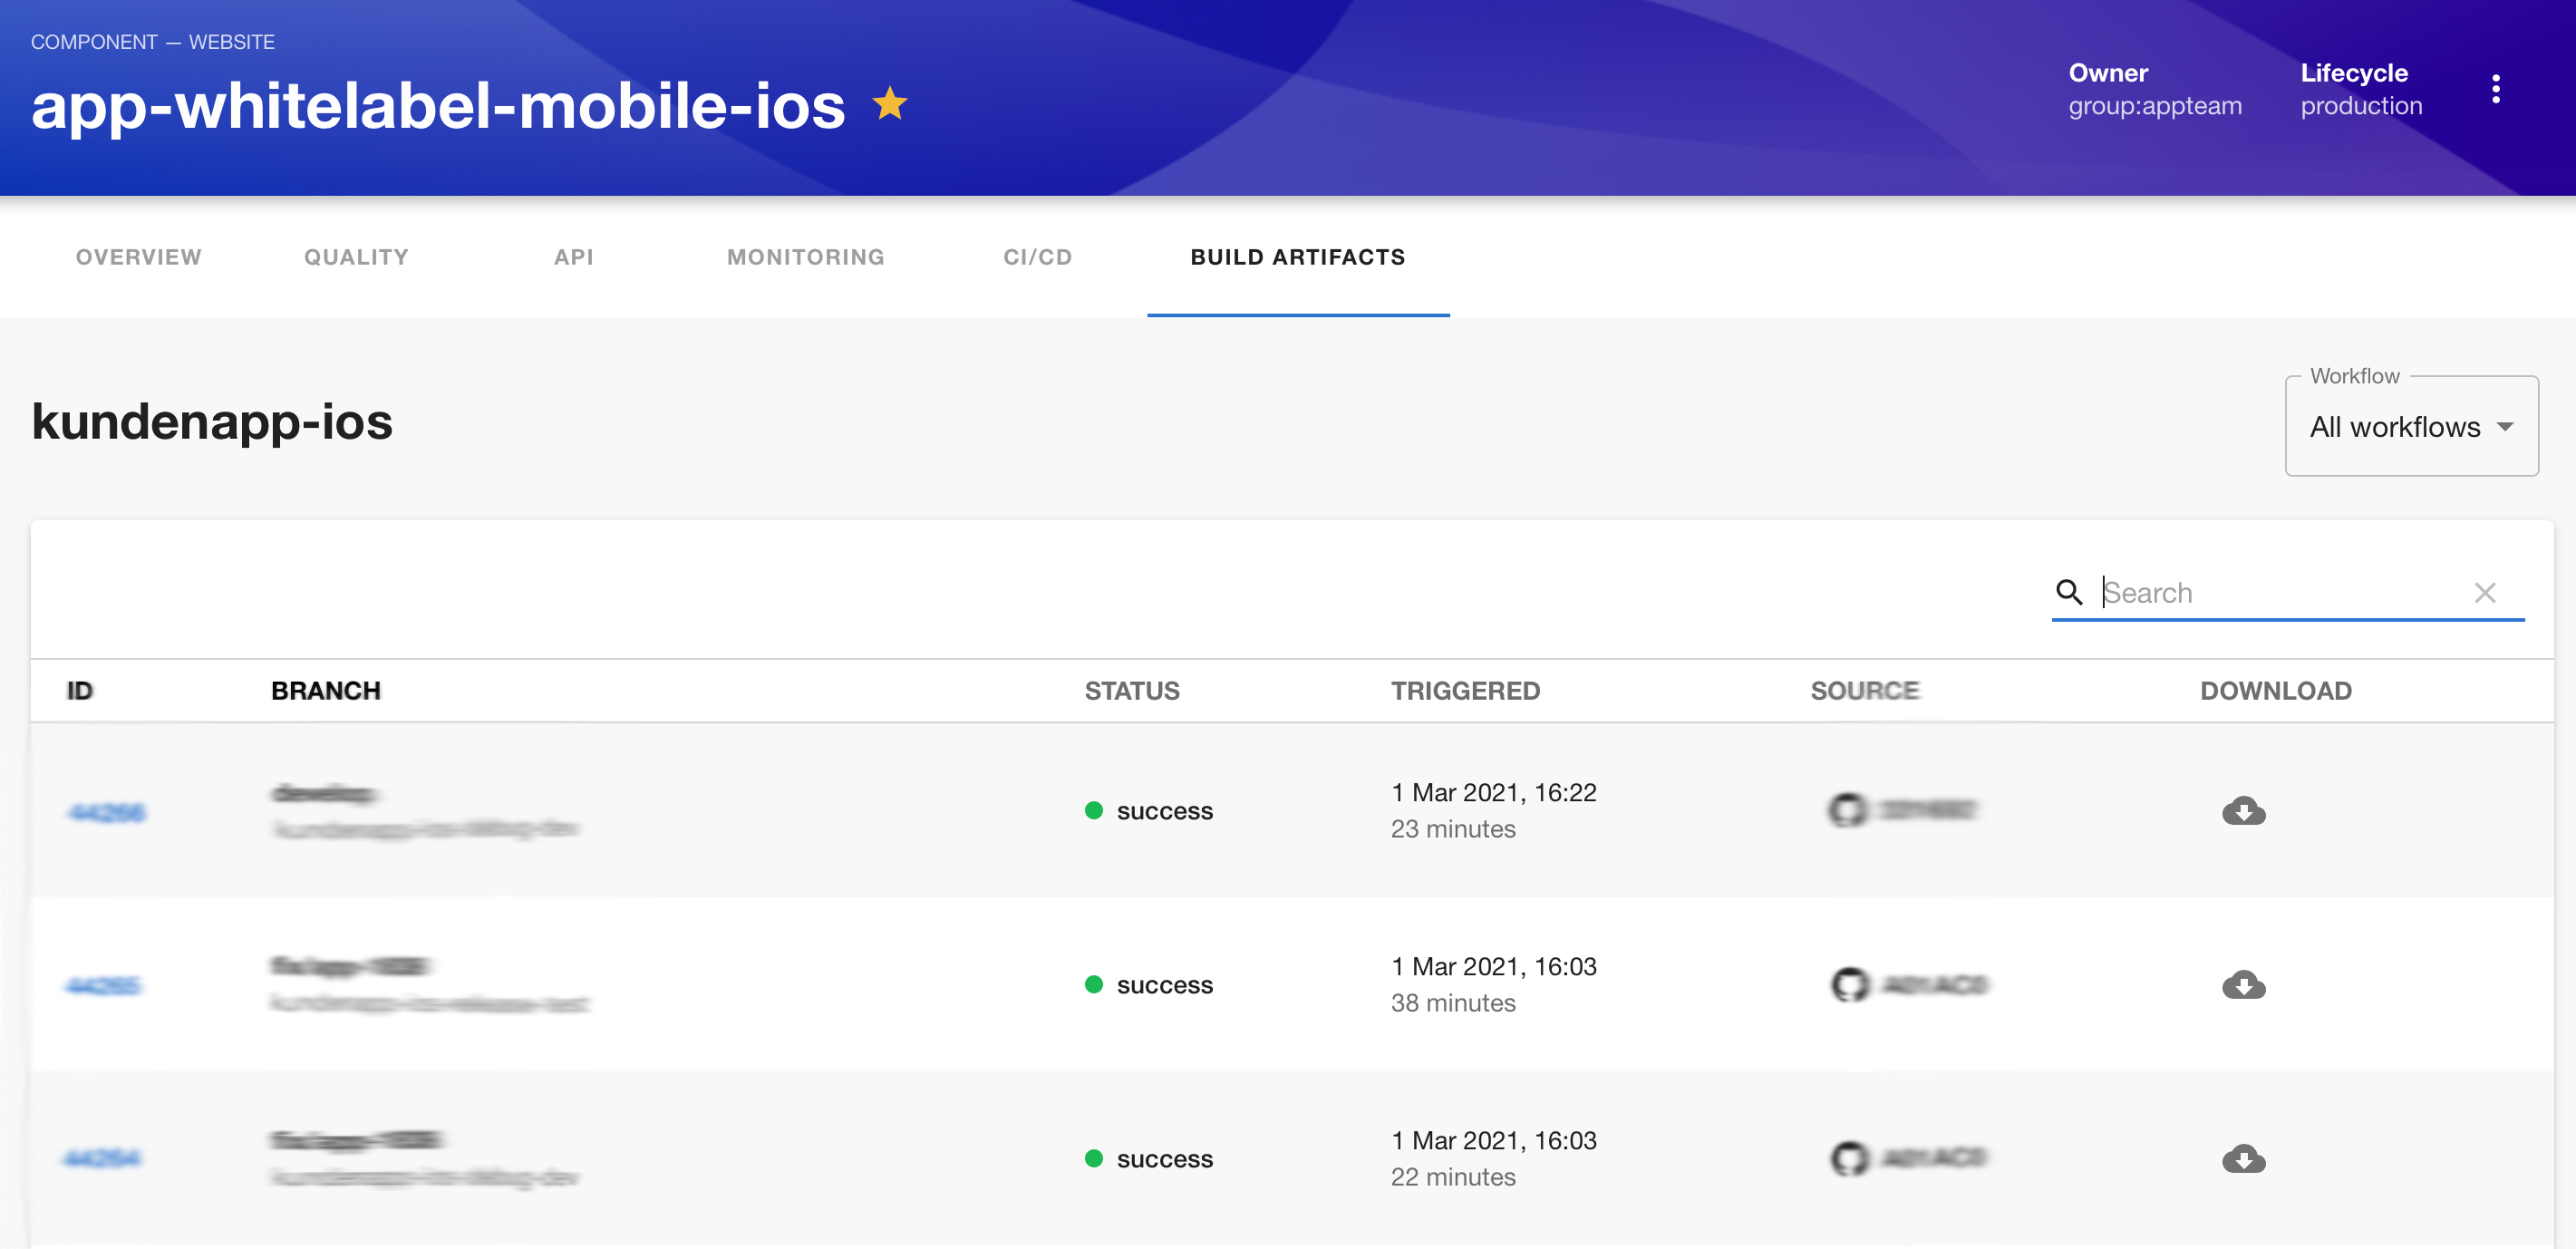This screenshot has width=2576, height=1249.
Task: Click the favorite star next to the title
Action: click(x=889, y=104)
